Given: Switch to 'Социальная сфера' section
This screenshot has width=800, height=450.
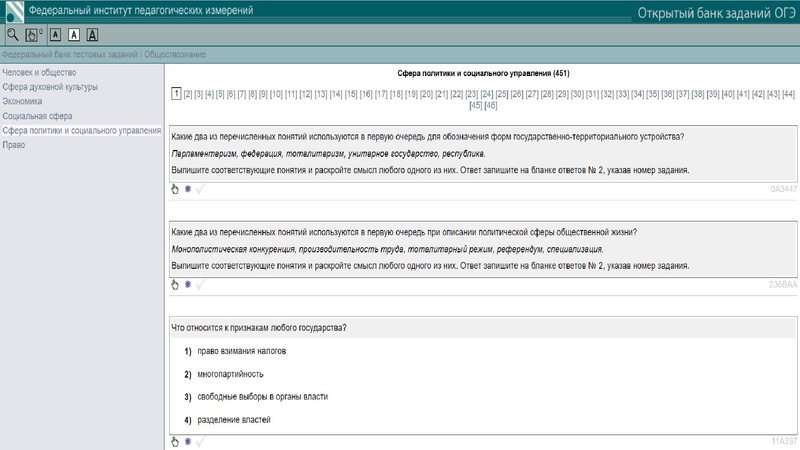Looking at the screenshot, I should [x=37, y=116].
